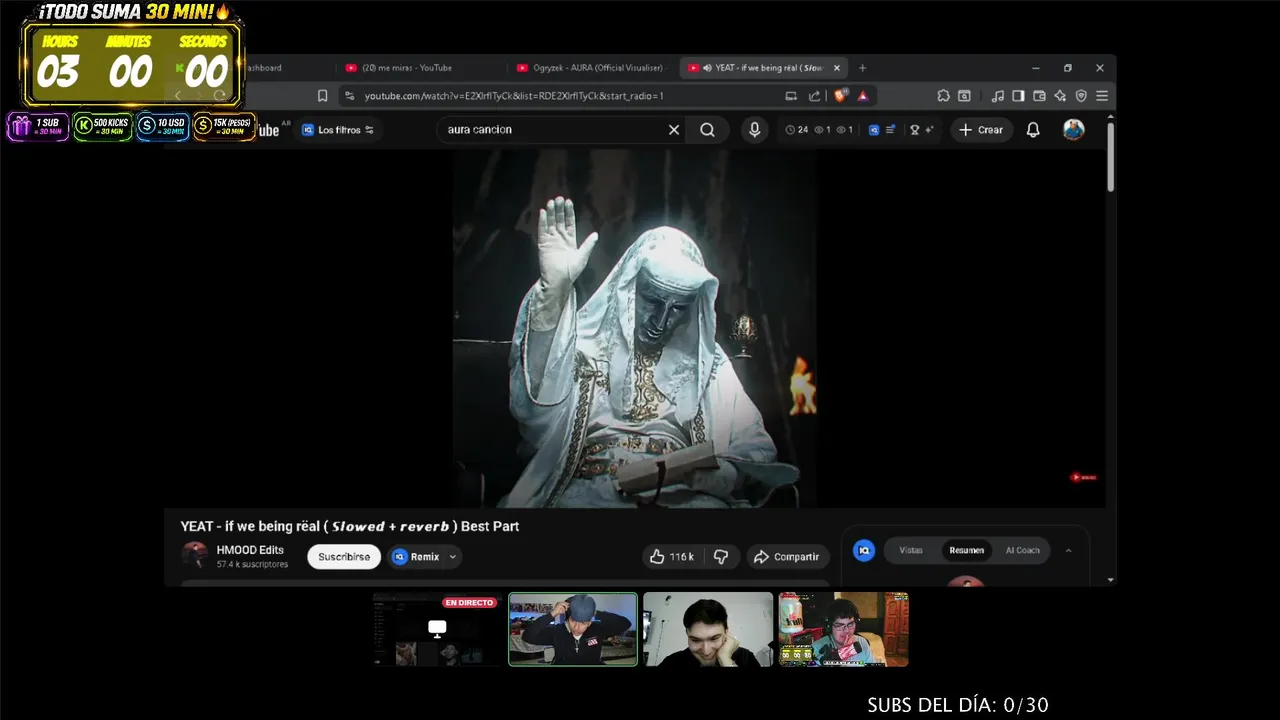Click the site info icon beside URL
The image size is (1280, 720).
349,96
